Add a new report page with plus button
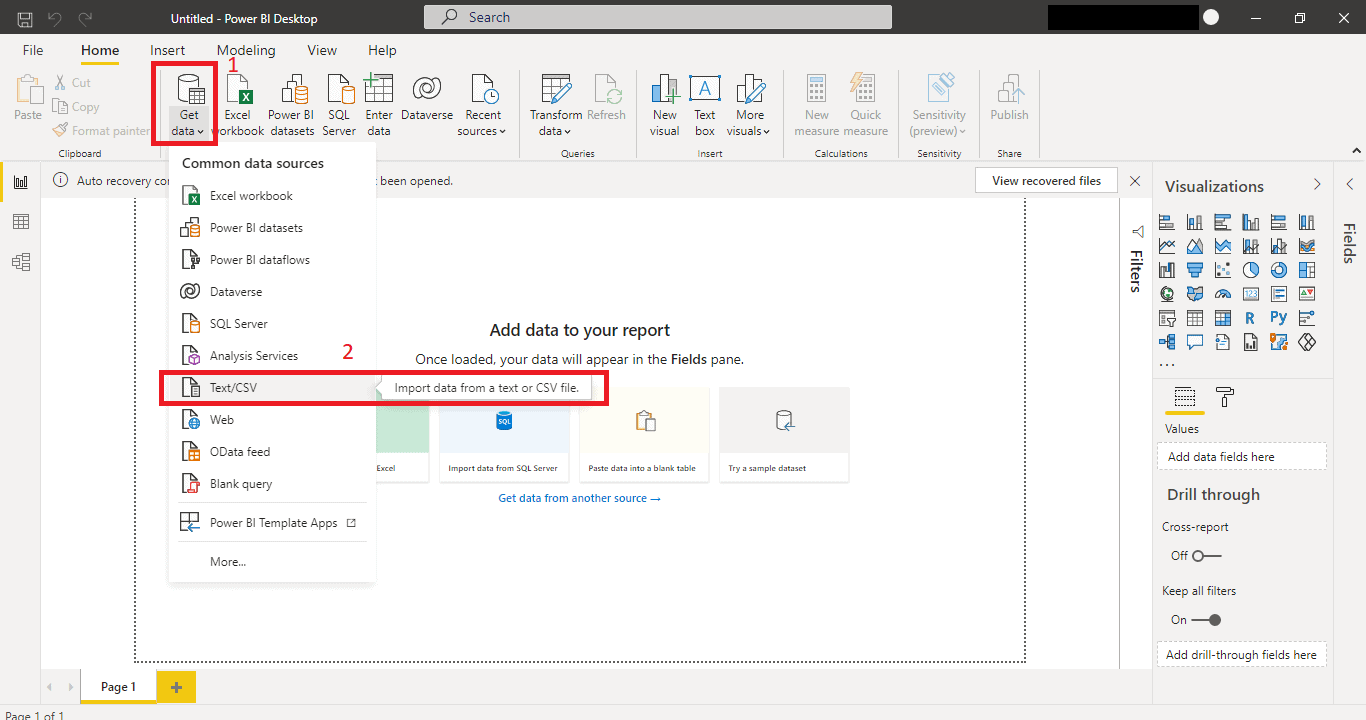 click(x=176, y=687)
